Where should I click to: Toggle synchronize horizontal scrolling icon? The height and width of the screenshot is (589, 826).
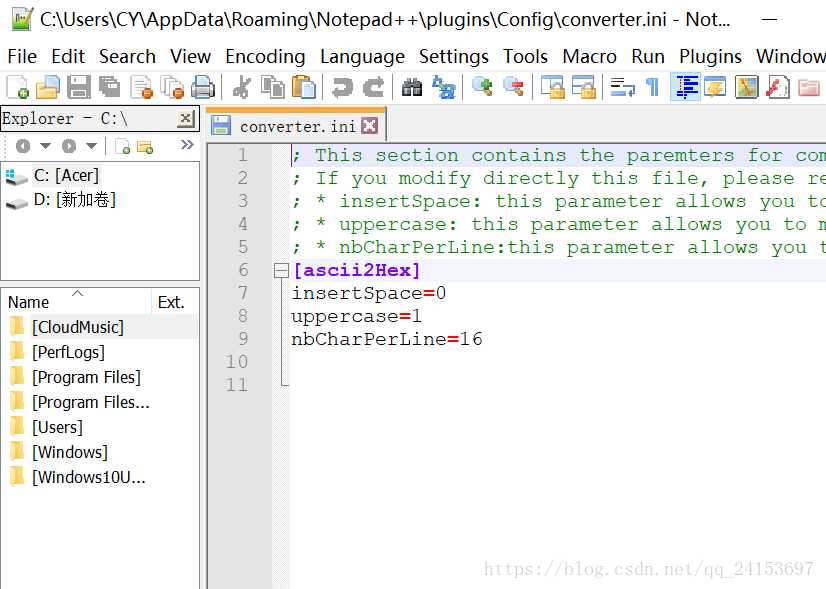[x=583, y=87]
